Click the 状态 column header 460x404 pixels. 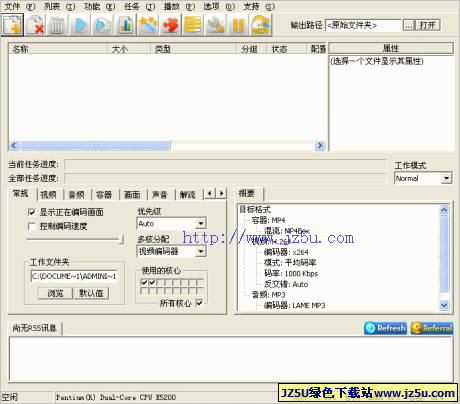coord(286,49)
